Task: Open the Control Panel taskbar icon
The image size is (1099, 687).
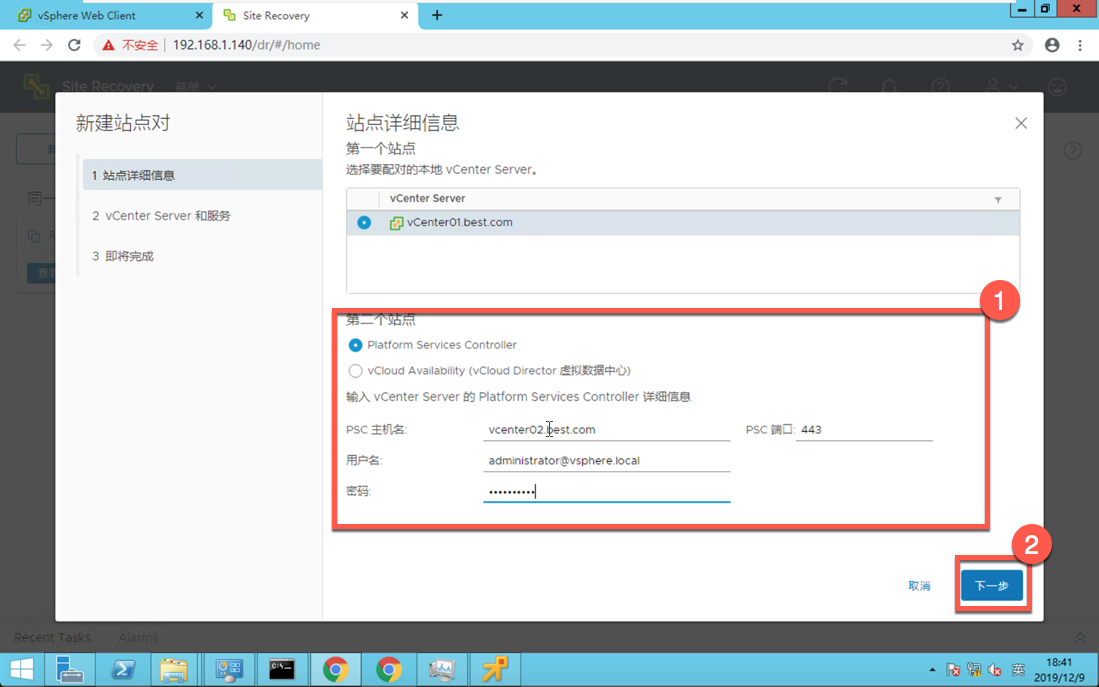Action: click(x=228, y=669)
